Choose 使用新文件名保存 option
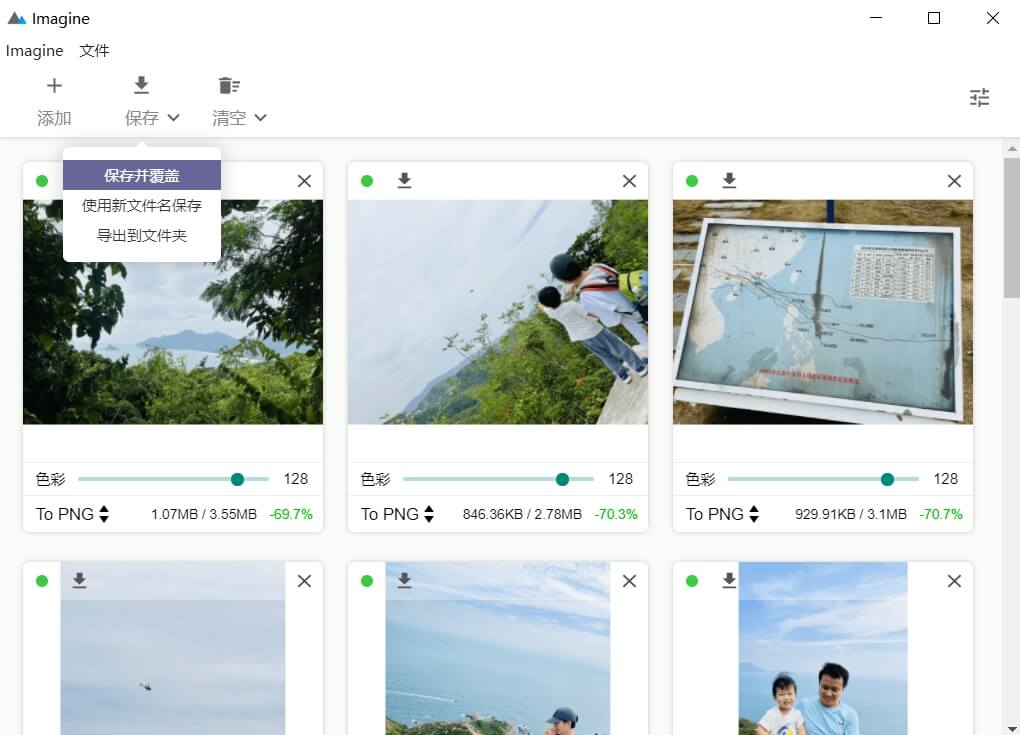Viewport: 1020px width, 735px height. click(x=142, y=206)
